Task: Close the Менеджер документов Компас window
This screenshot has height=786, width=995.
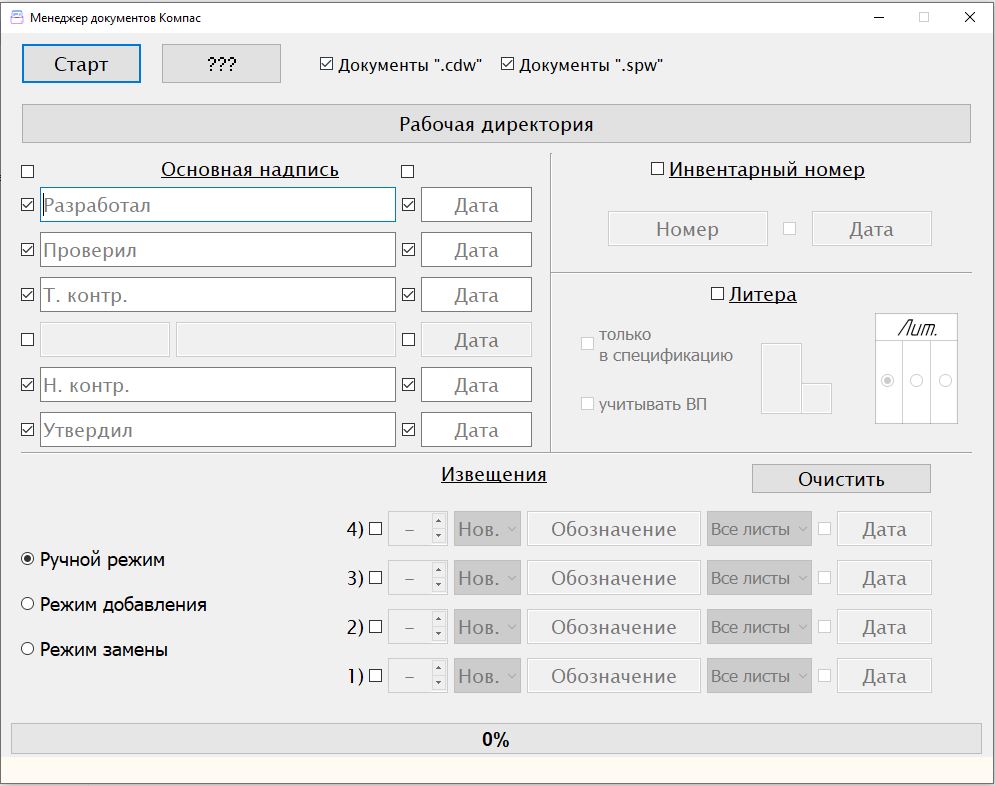Action: 970,17
